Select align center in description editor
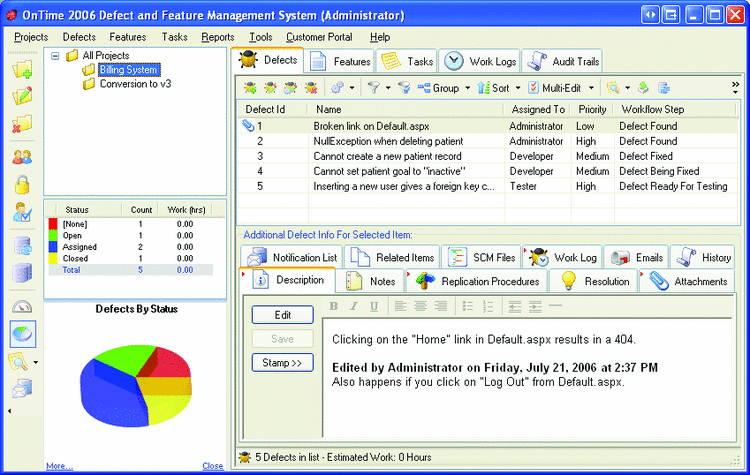The height and width of the screenshot is (475, 750). point(420,306)
